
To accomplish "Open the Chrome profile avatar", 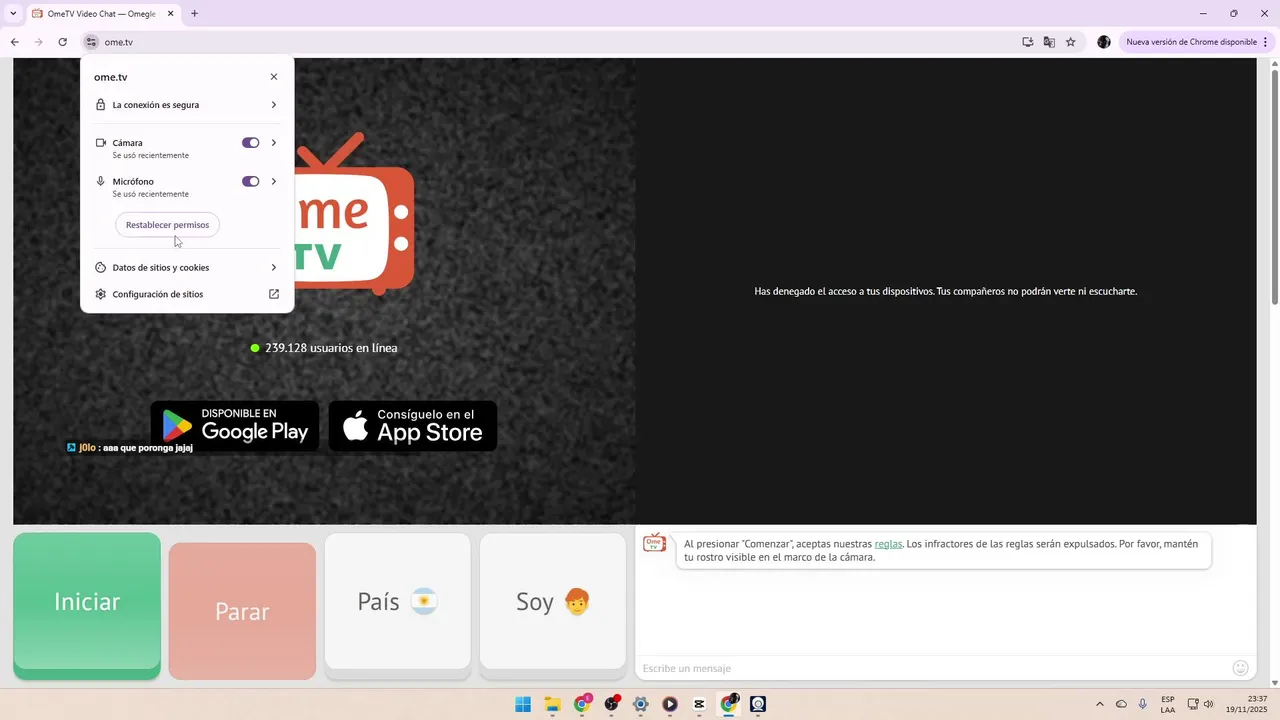I will point(1104,42).
